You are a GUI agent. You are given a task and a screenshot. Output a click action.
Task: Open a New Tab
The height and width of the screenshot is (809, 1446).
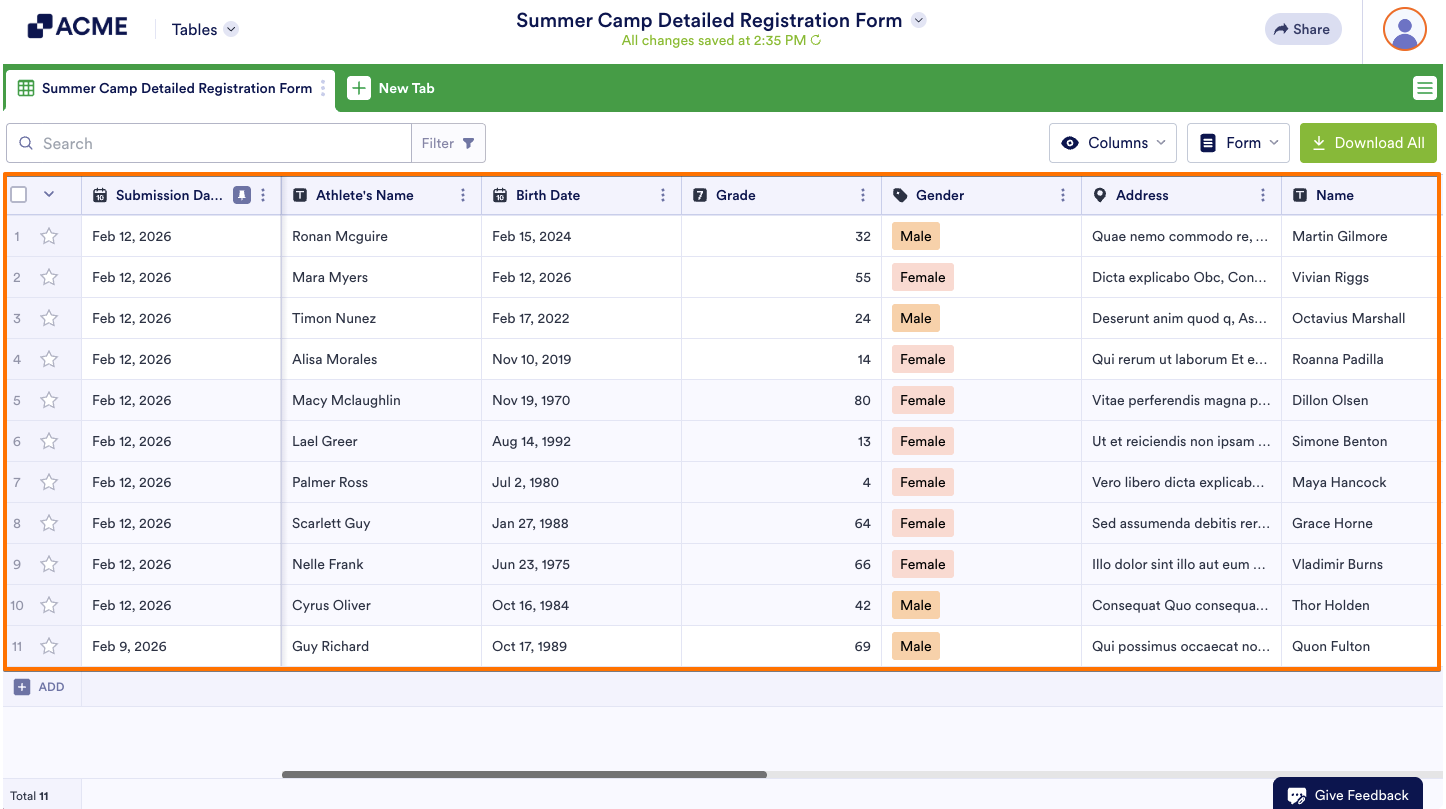tap(392, 88)
